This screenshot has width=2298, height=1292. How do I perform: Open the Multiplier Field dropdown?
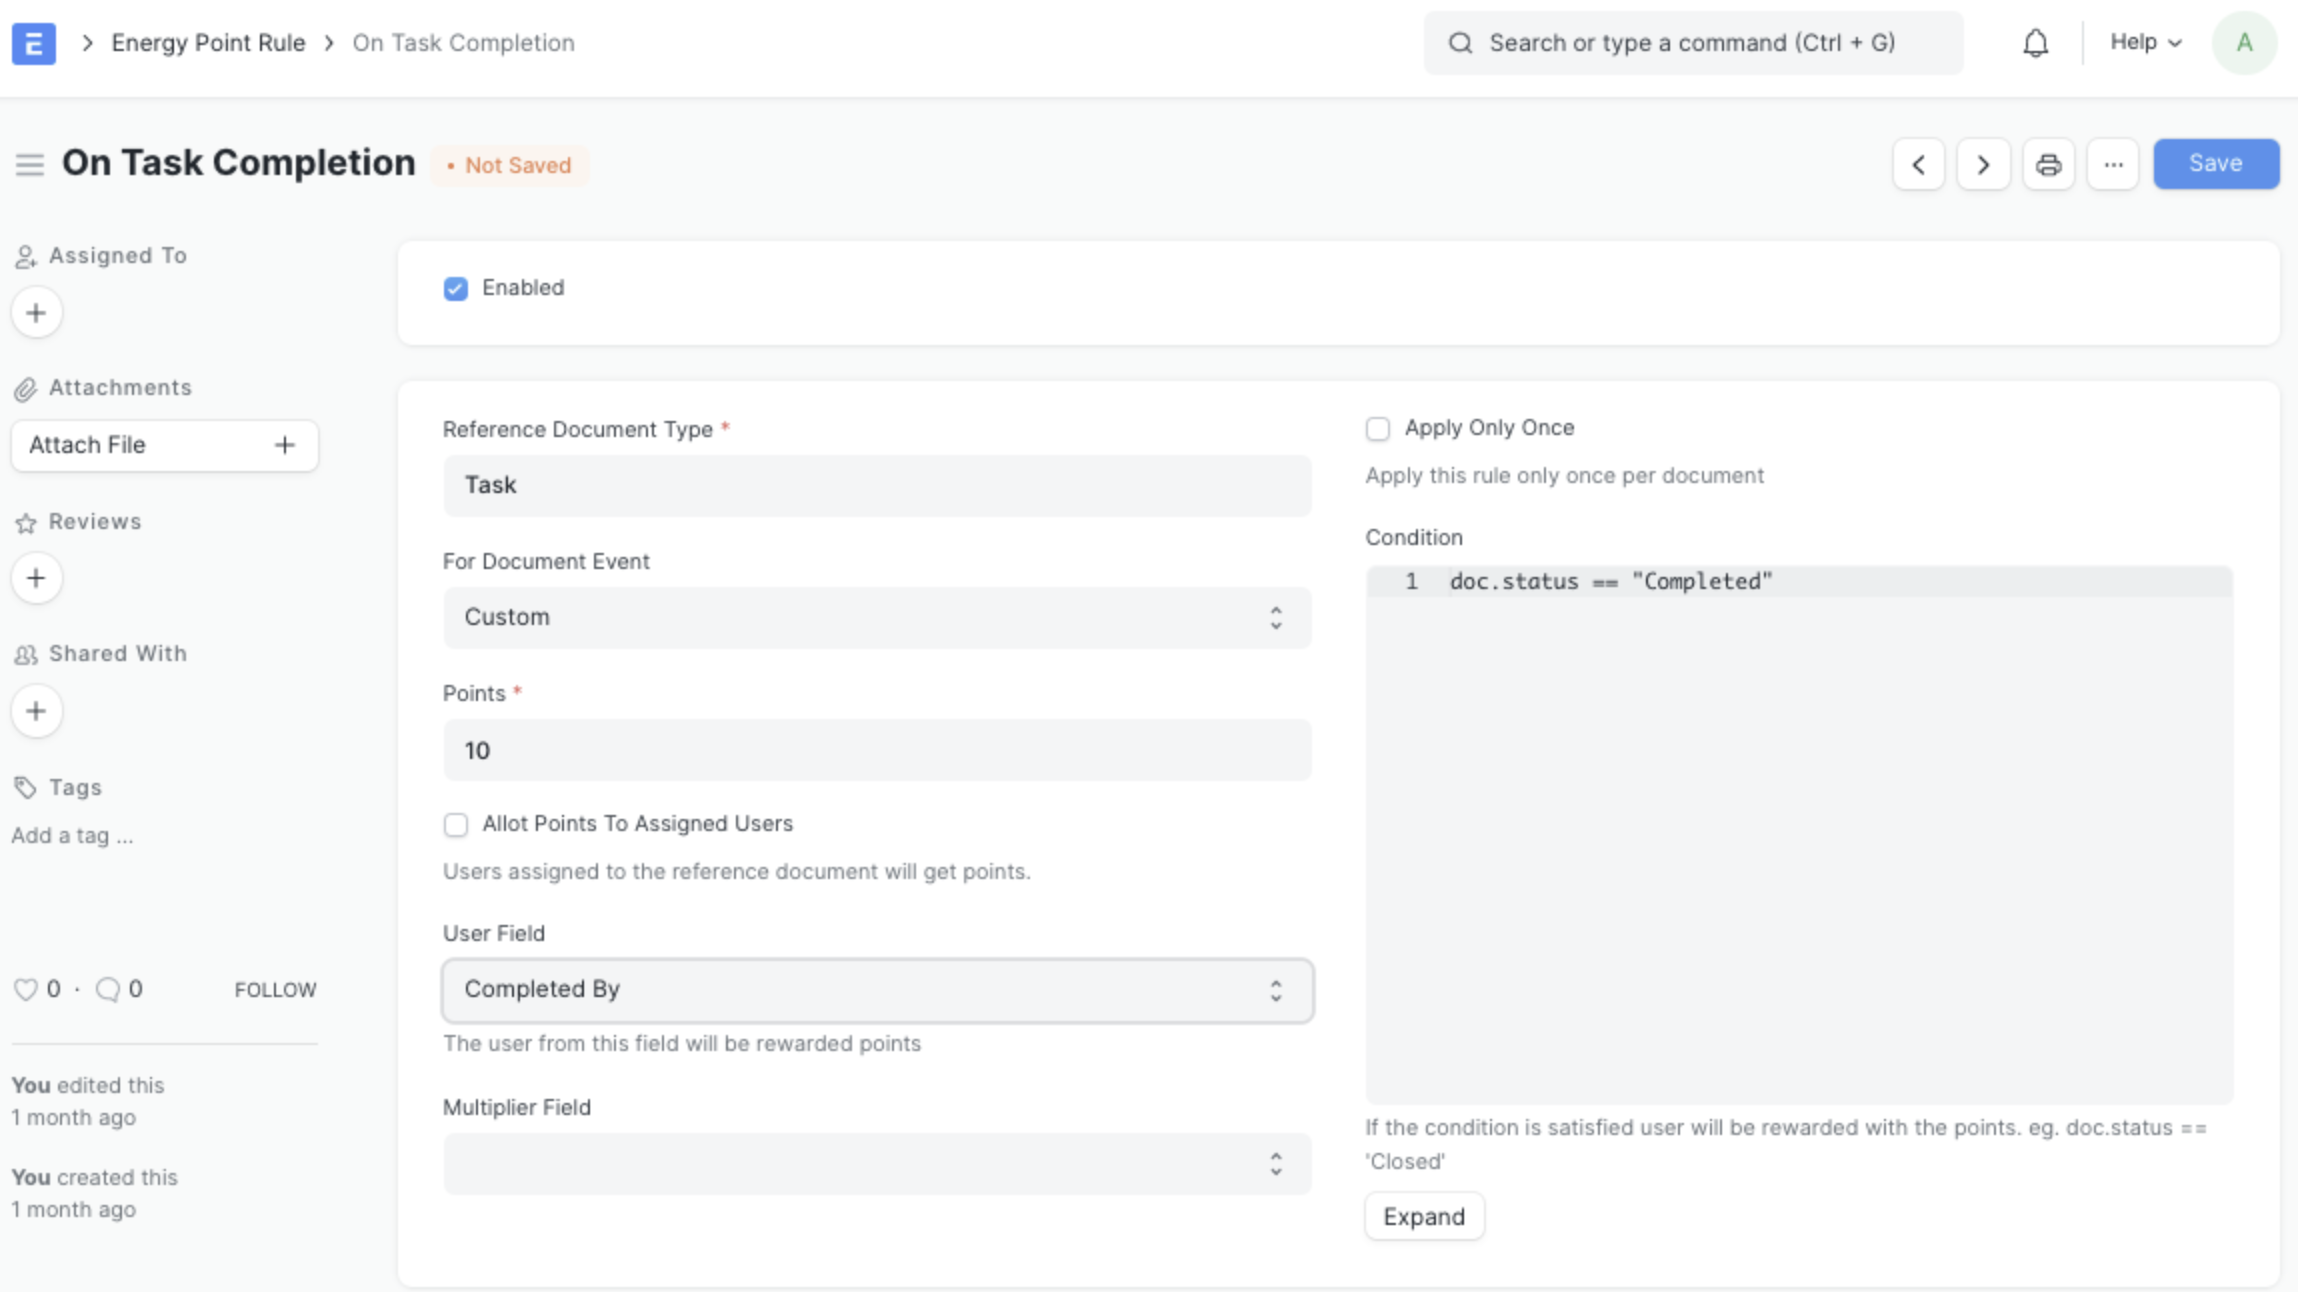click(x=877, y=1163)
